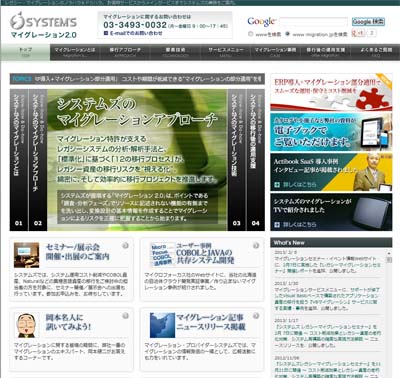Select the 'www' search radio button
This screenshot has width=400, height=378.
[x=251, y=34]
